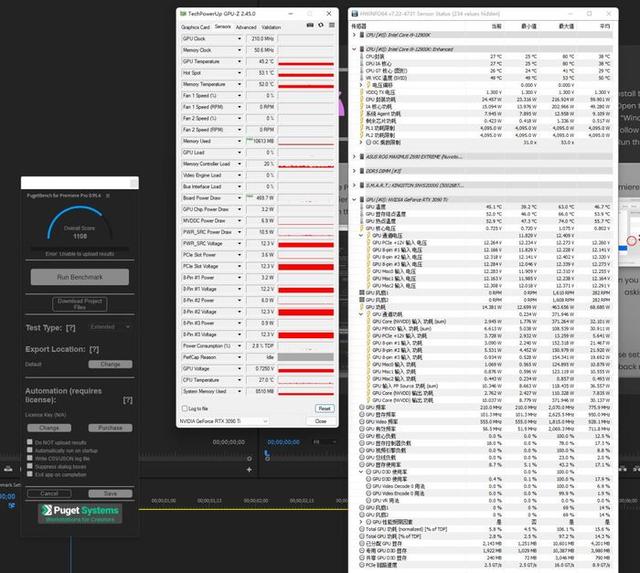
Task: Click GPU-Z refresh icon
Action: click(x=321, y=25)
